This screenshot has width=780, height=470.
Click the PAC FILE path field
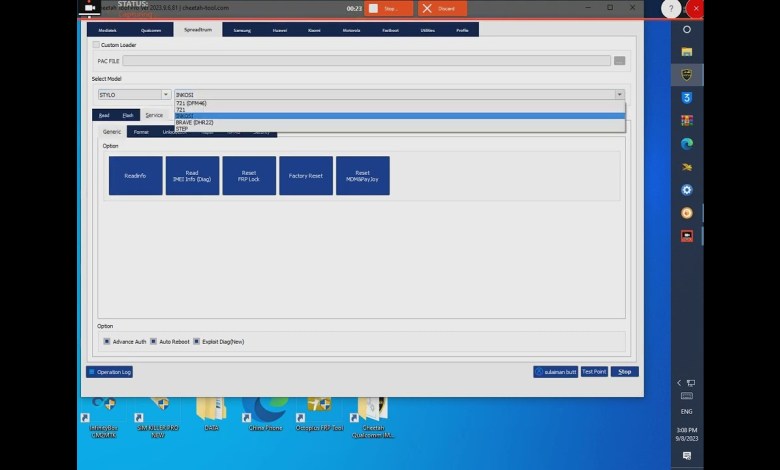pyautogui.click(x=366, y=61)
